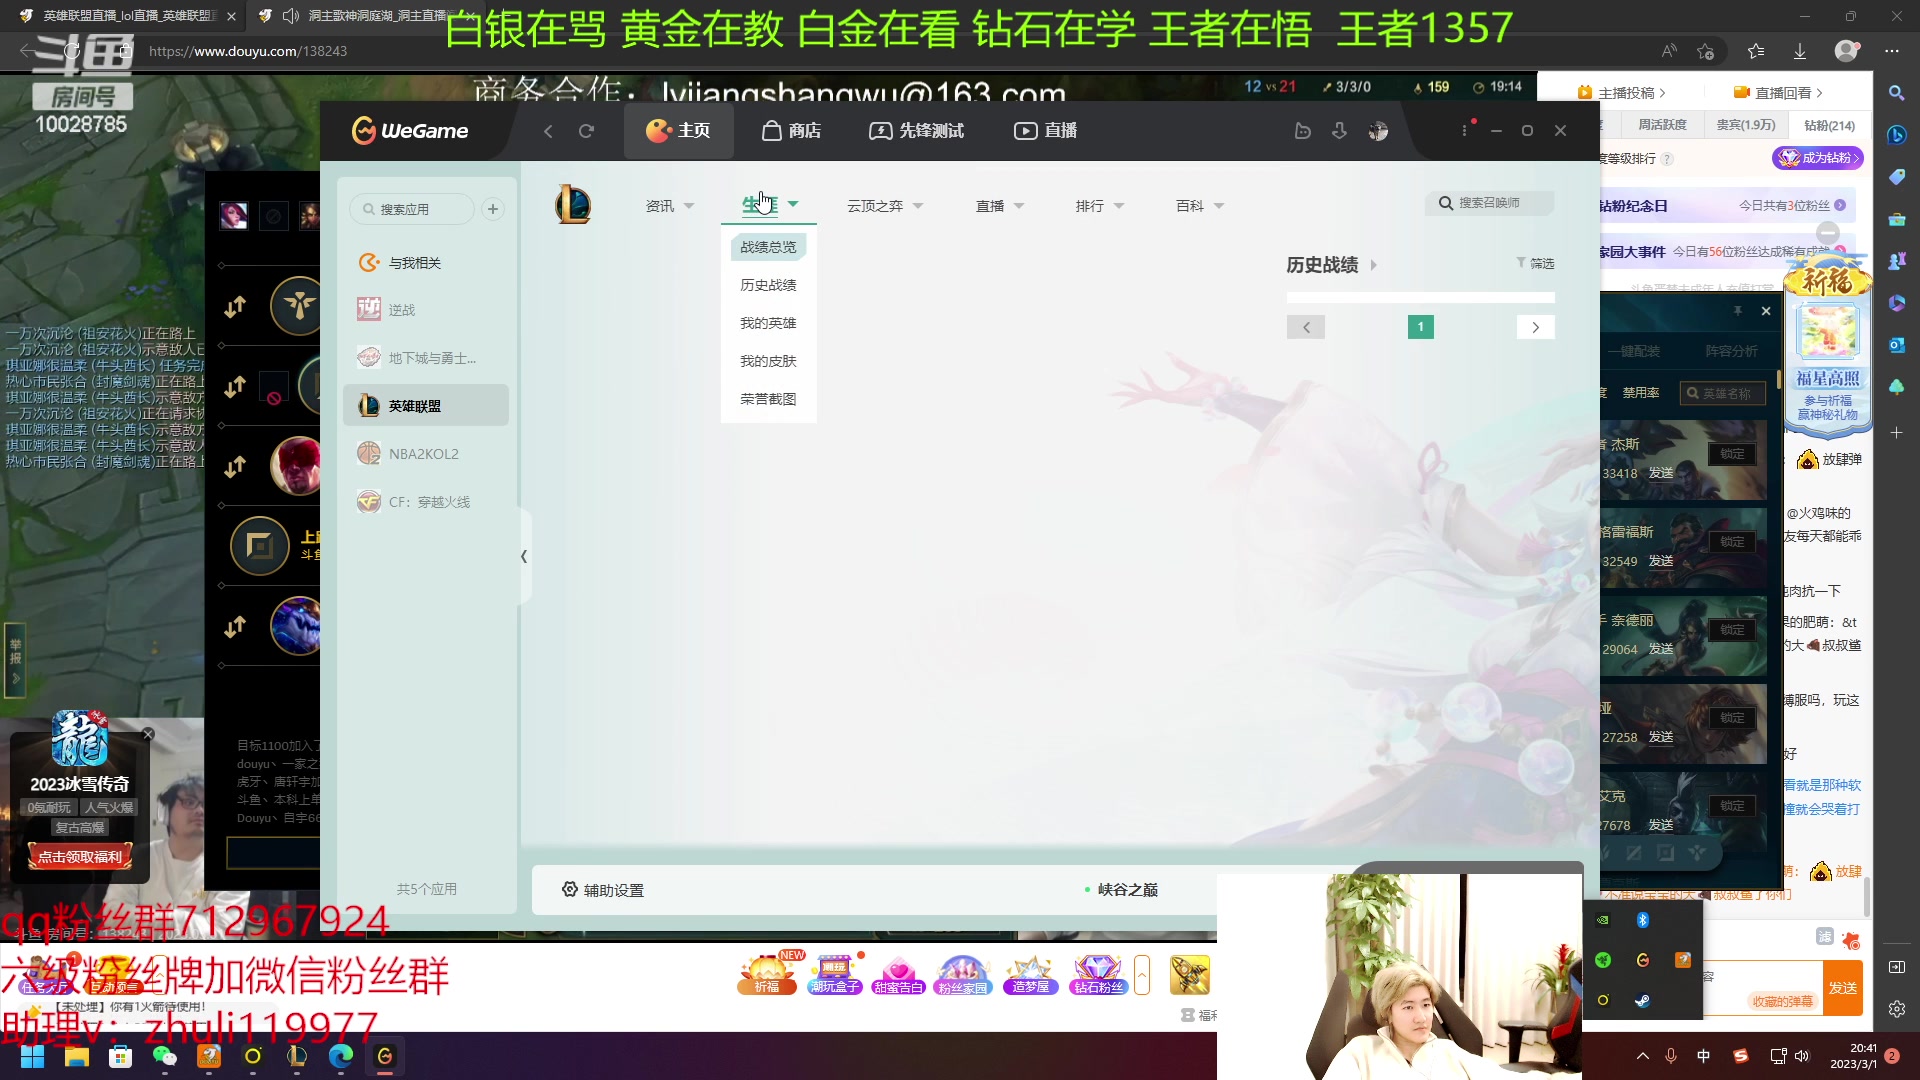Open 钻石粉丝 gift icon
1920x1080 pixels.
pos(1099,974)
